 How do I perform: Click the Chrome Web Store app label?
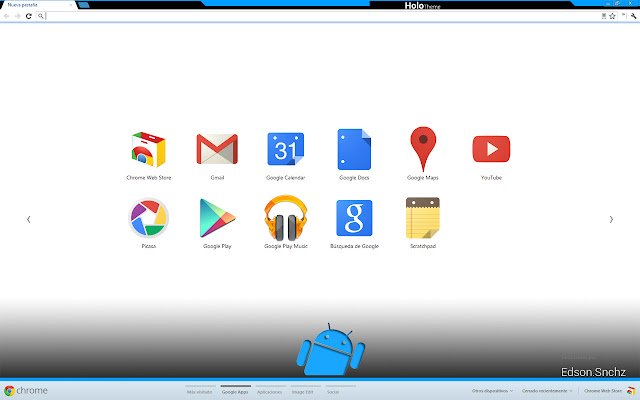[149, 178]
